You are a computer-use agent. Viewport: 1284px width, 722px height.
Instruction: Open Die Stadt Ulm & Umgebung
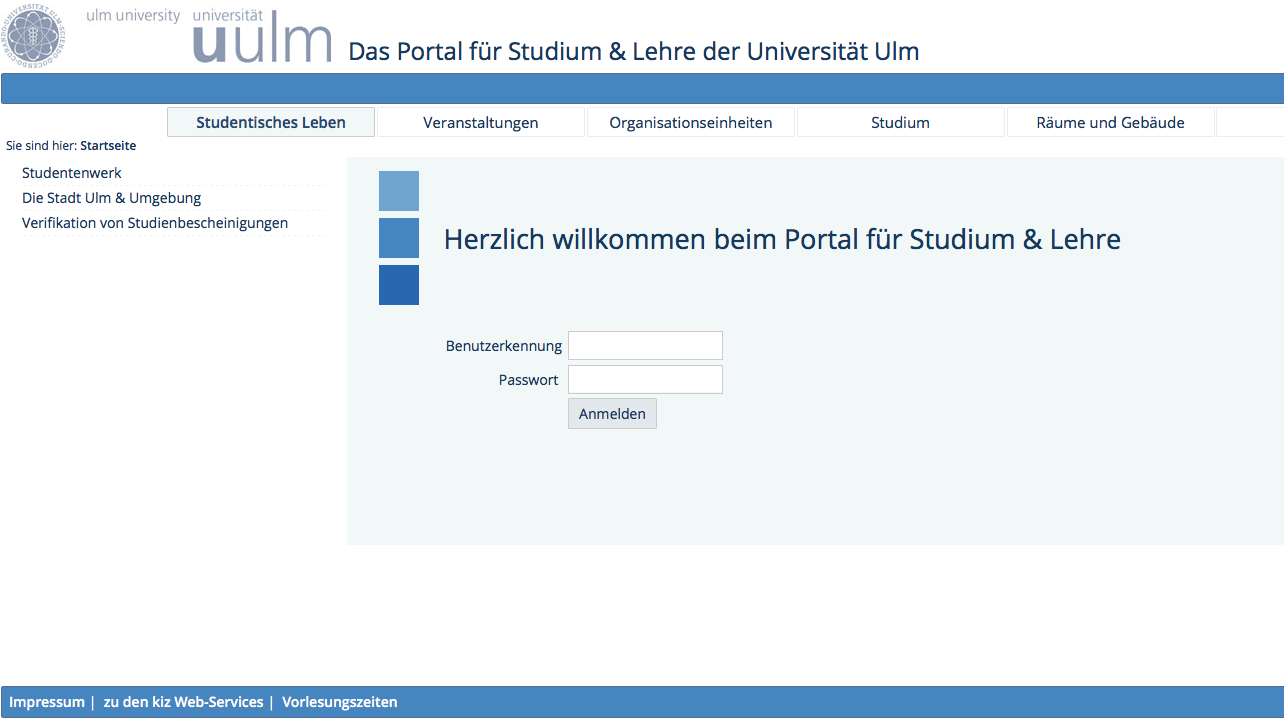coord(111,197)
